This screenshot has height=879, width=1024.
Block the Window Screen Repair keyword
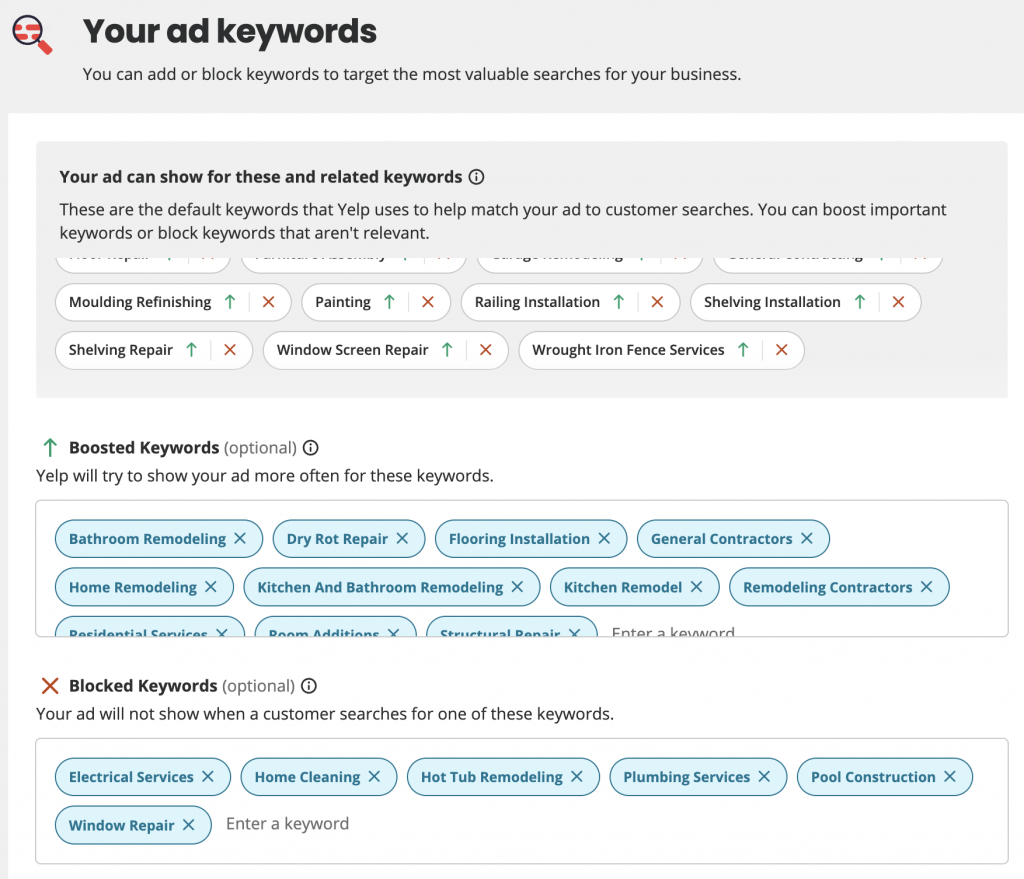[x=485, y=350]
